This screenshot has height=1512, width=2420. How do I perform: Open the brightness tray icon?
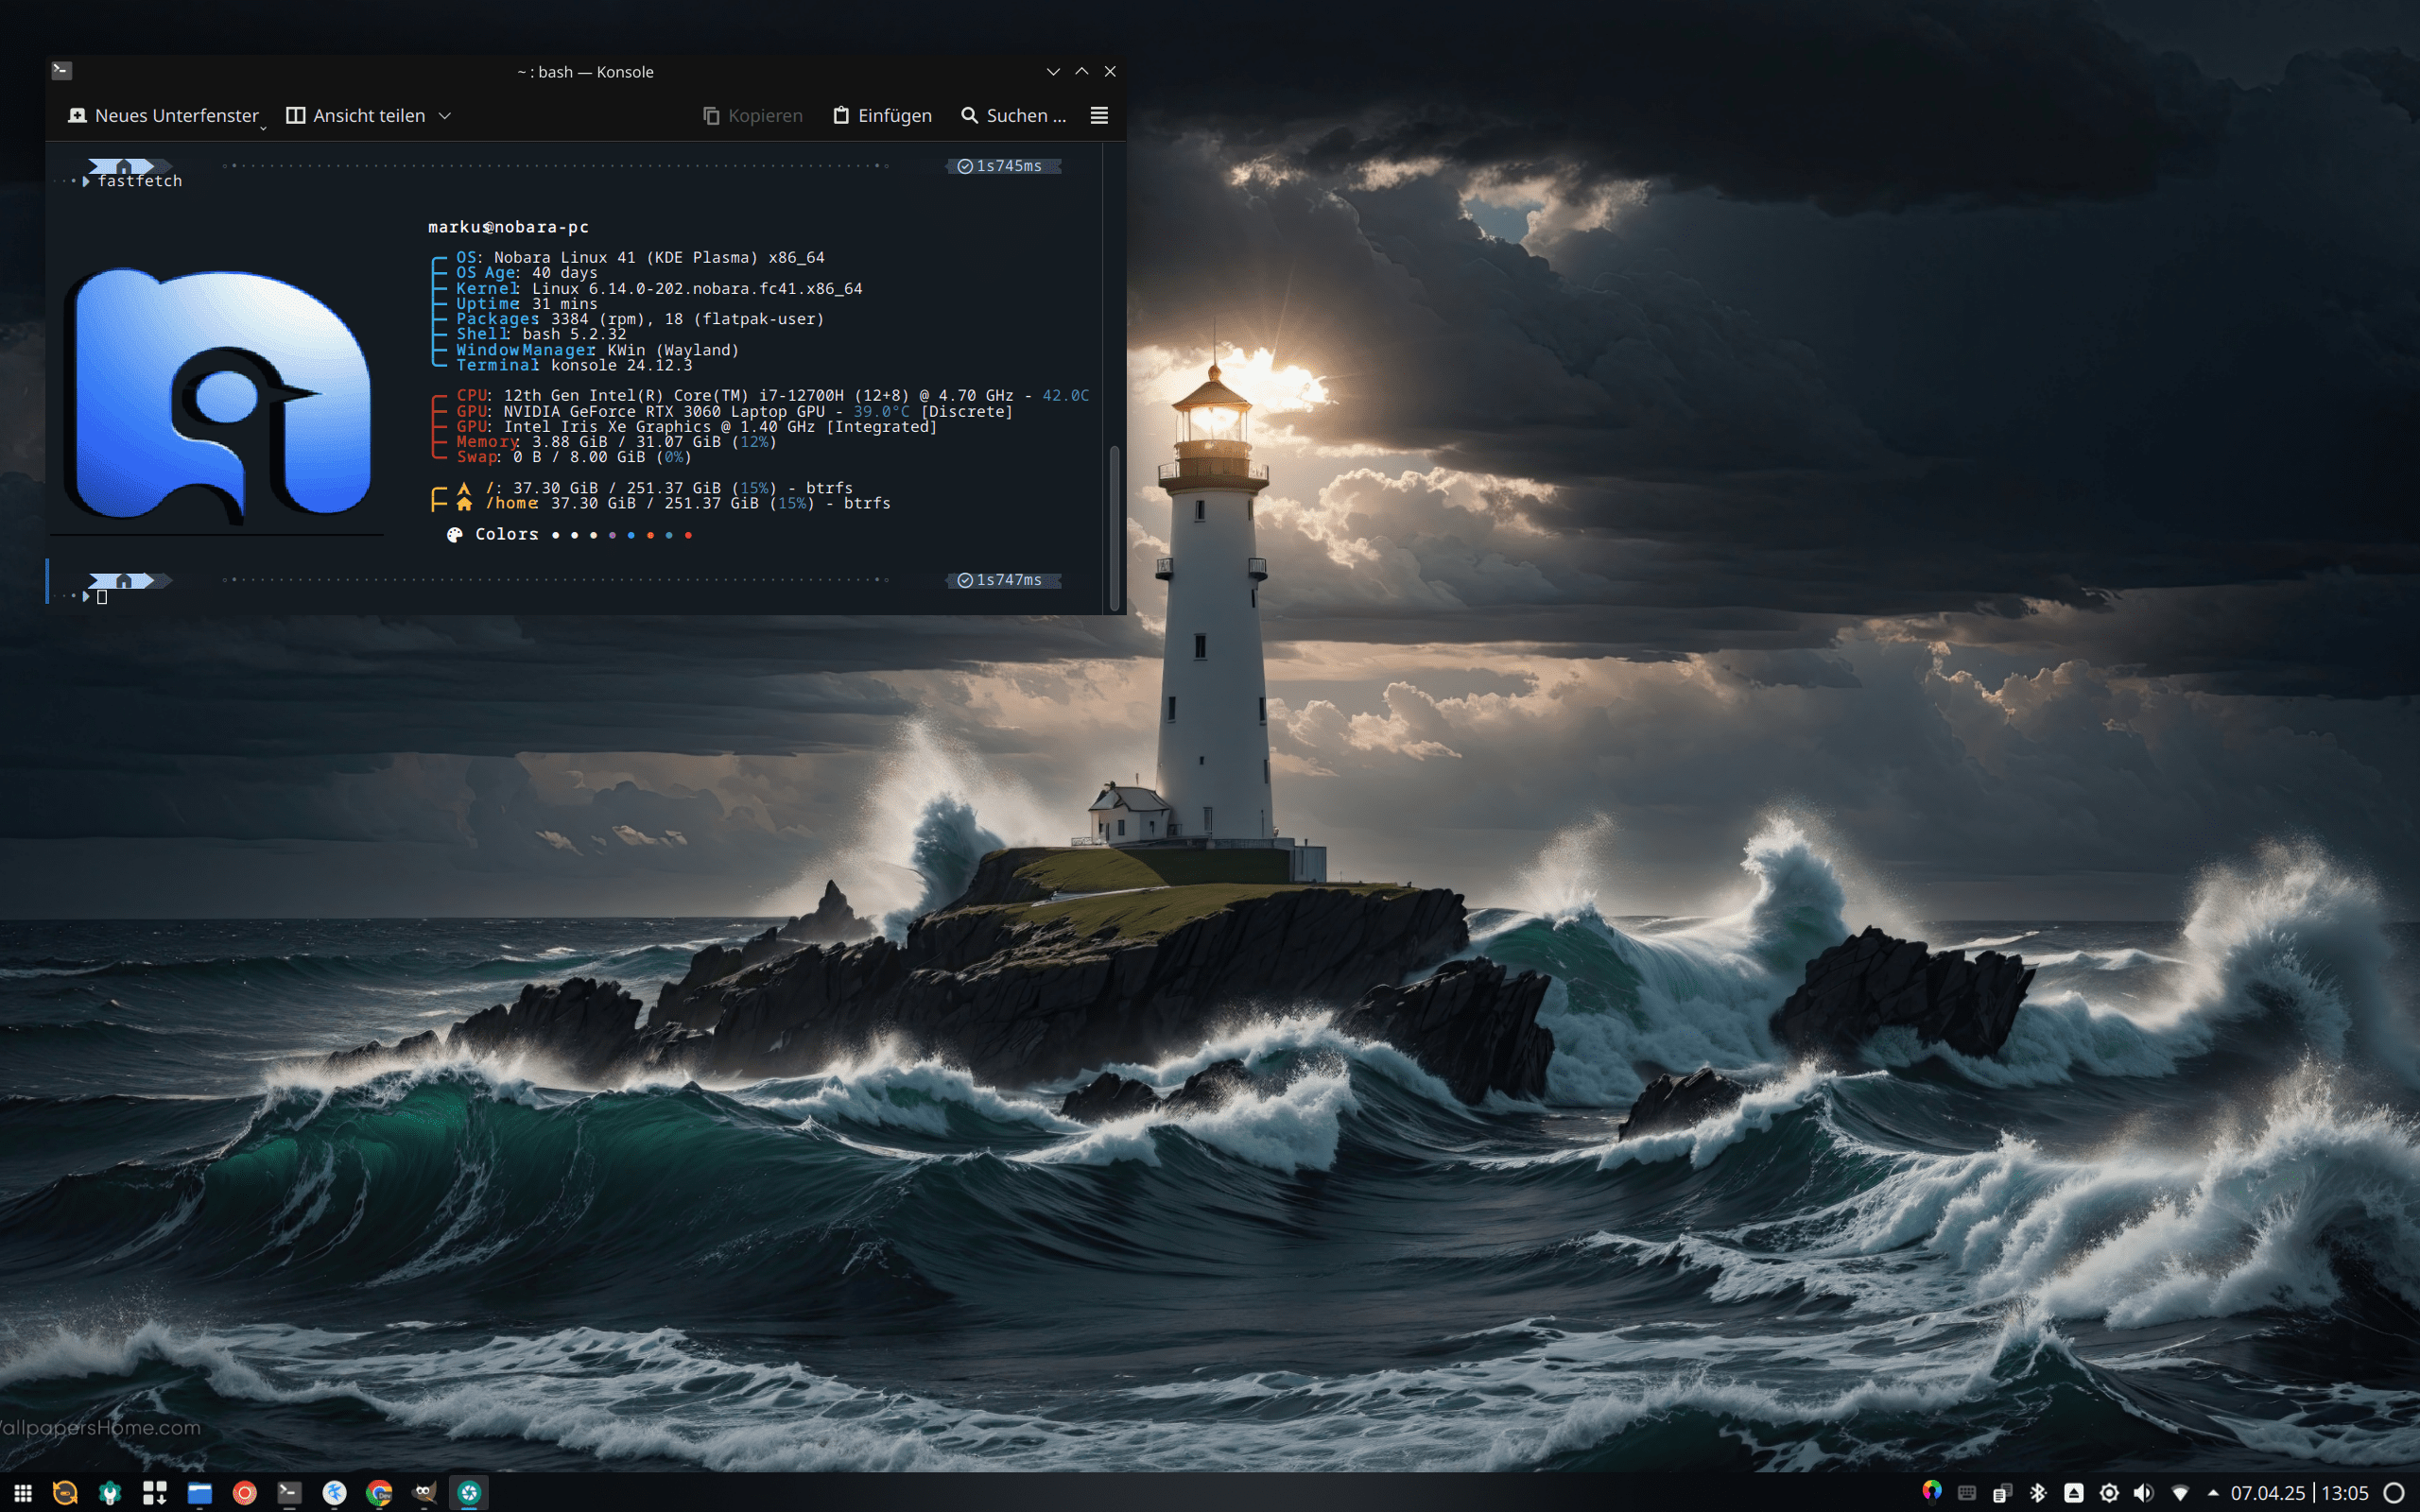tap(2109, 1493)
